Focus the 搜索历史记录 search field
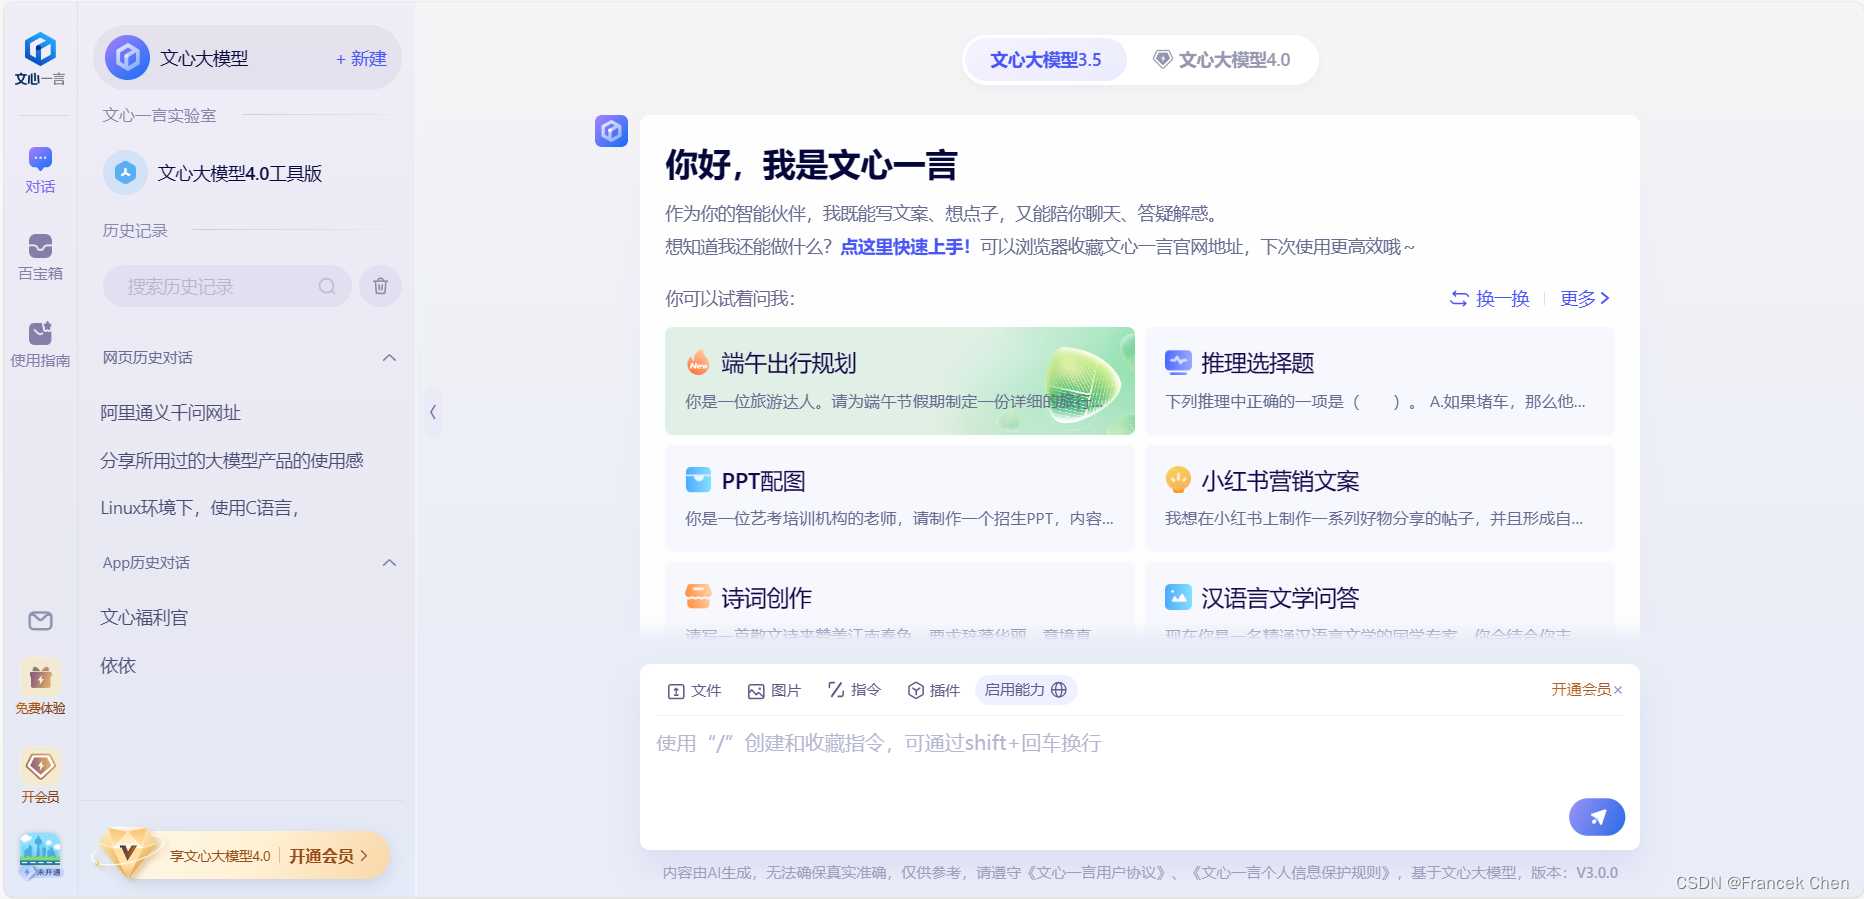Viewport: 1864px width, 899px height. coord(227,287)
